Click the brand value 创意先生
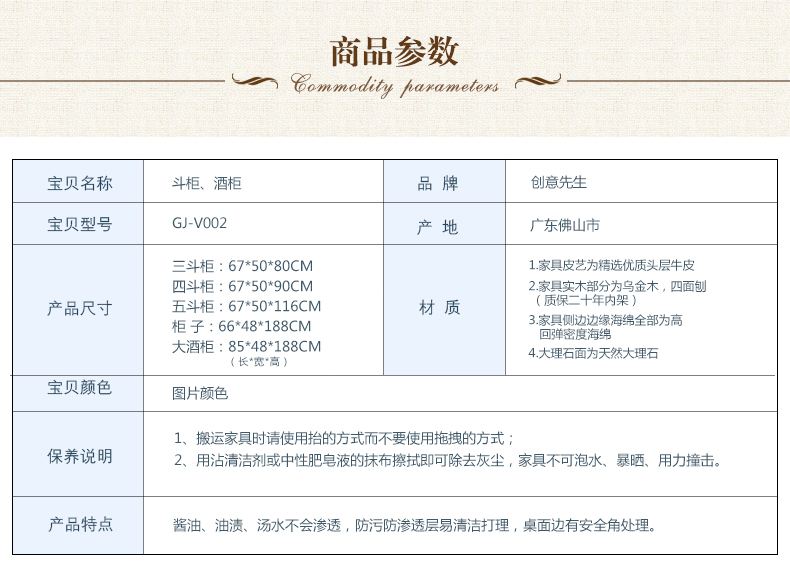 click(x=559, y=183)
